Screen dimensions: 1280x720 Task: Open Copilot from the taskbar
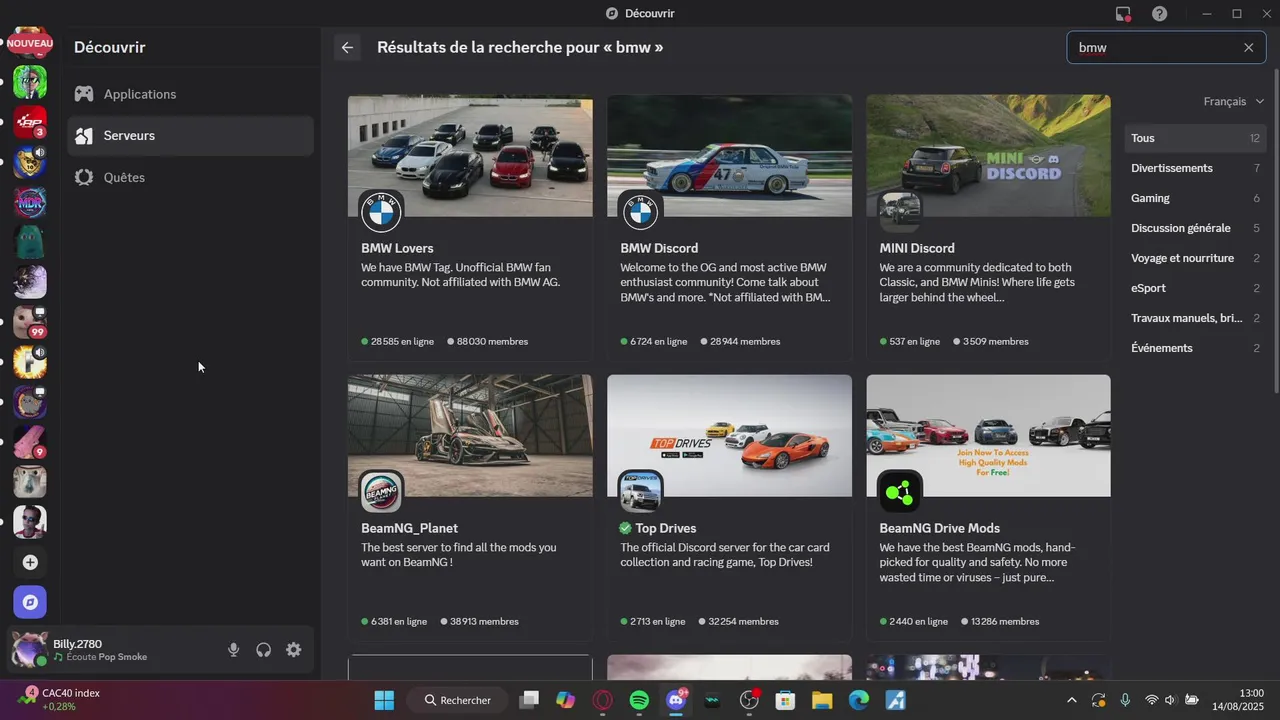click(566, 700)
